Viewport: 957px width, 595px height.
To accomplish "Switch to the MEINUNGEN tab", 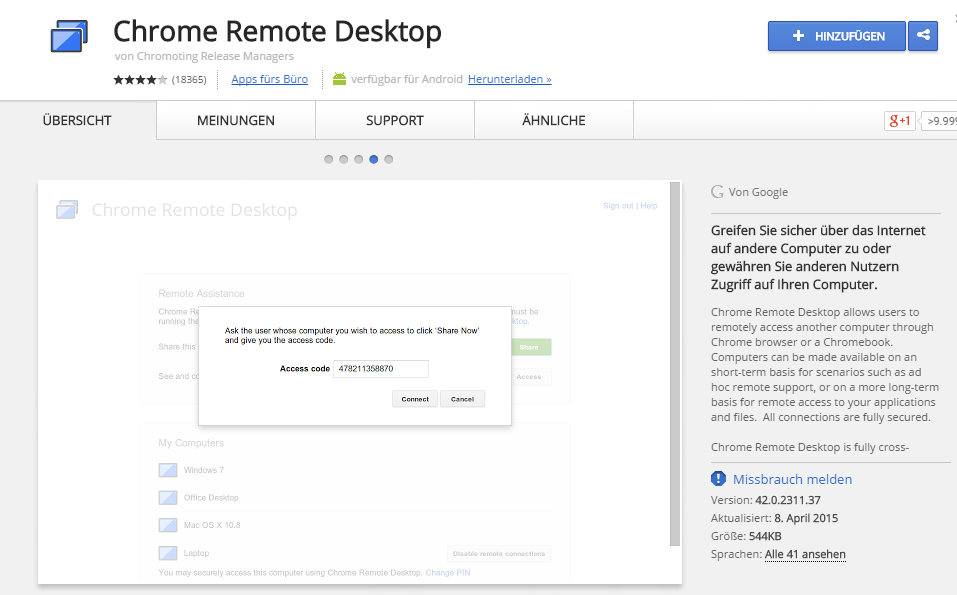I will tap(236, 121).
